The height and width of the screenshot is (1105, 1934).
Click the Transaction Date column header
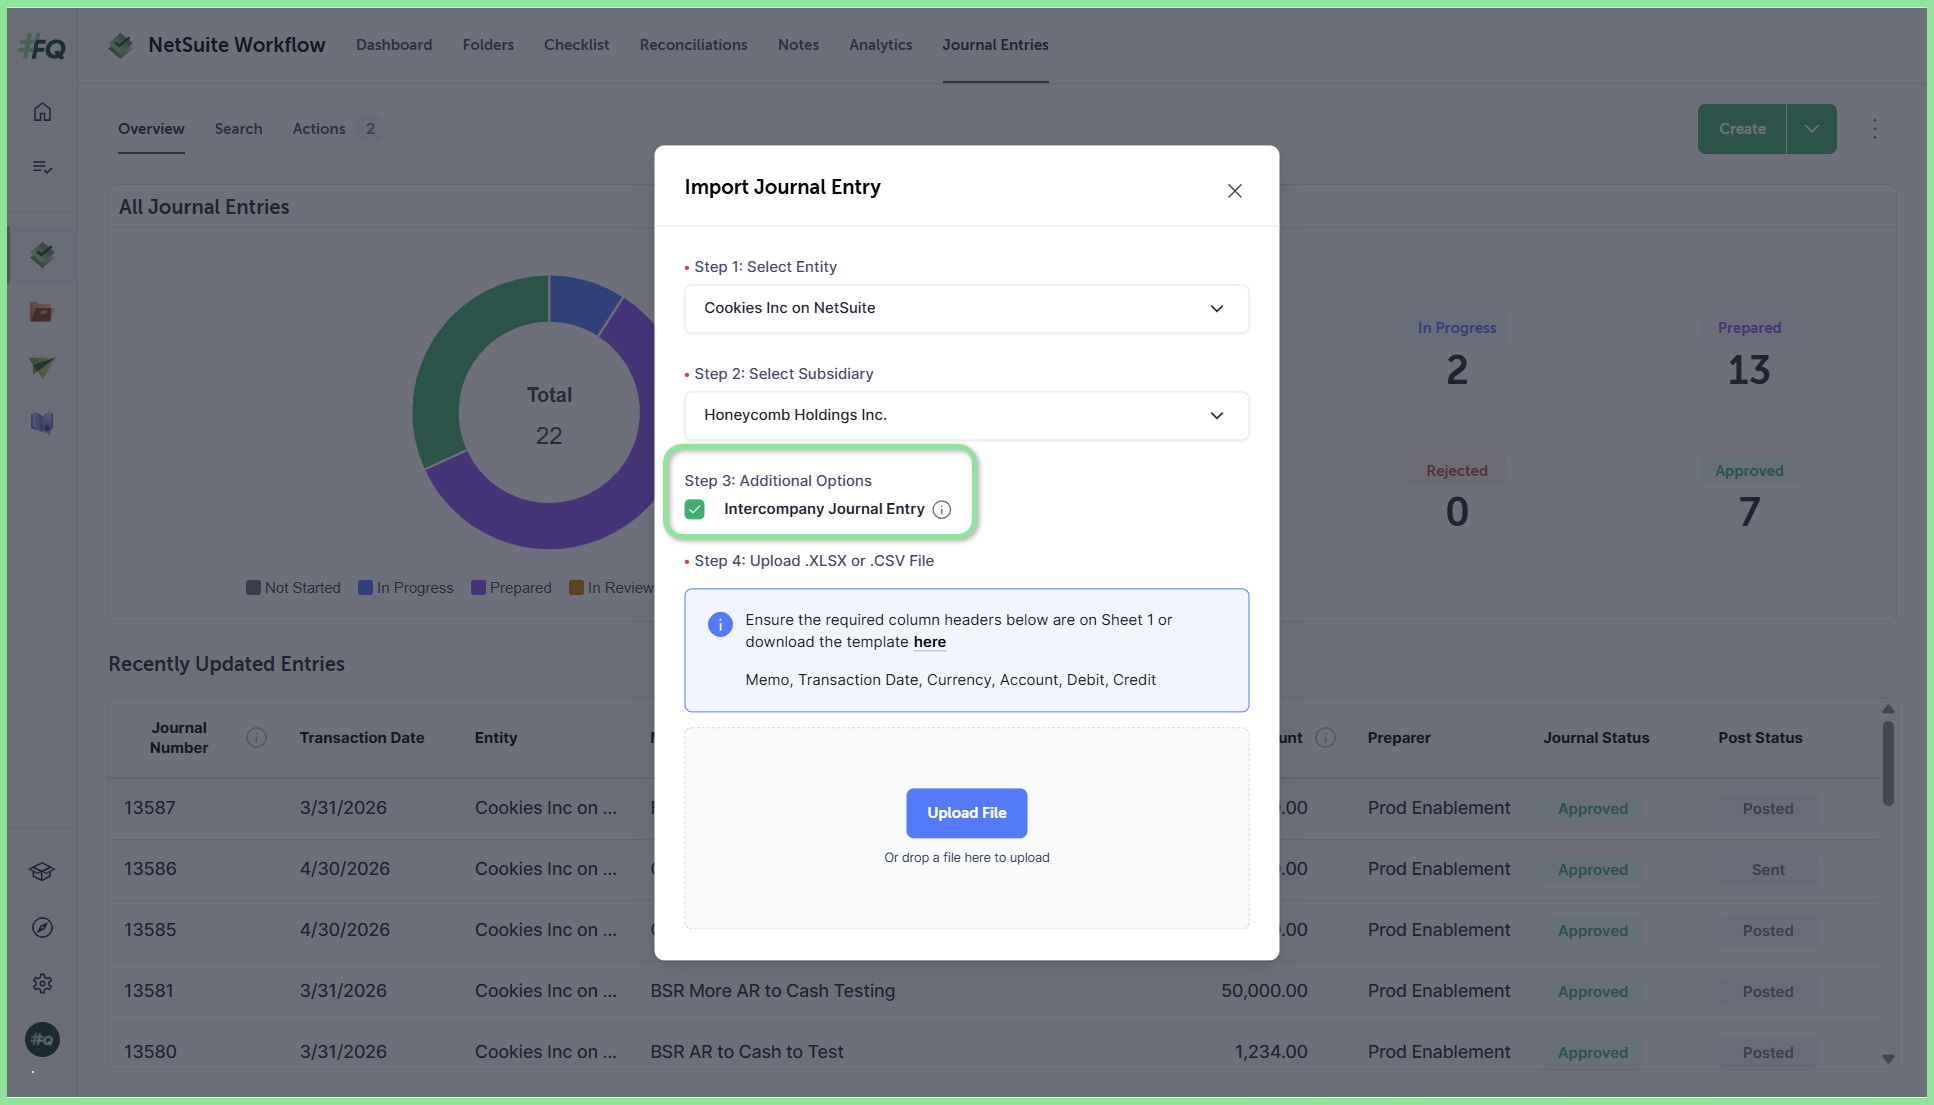[x=362, y=738]
